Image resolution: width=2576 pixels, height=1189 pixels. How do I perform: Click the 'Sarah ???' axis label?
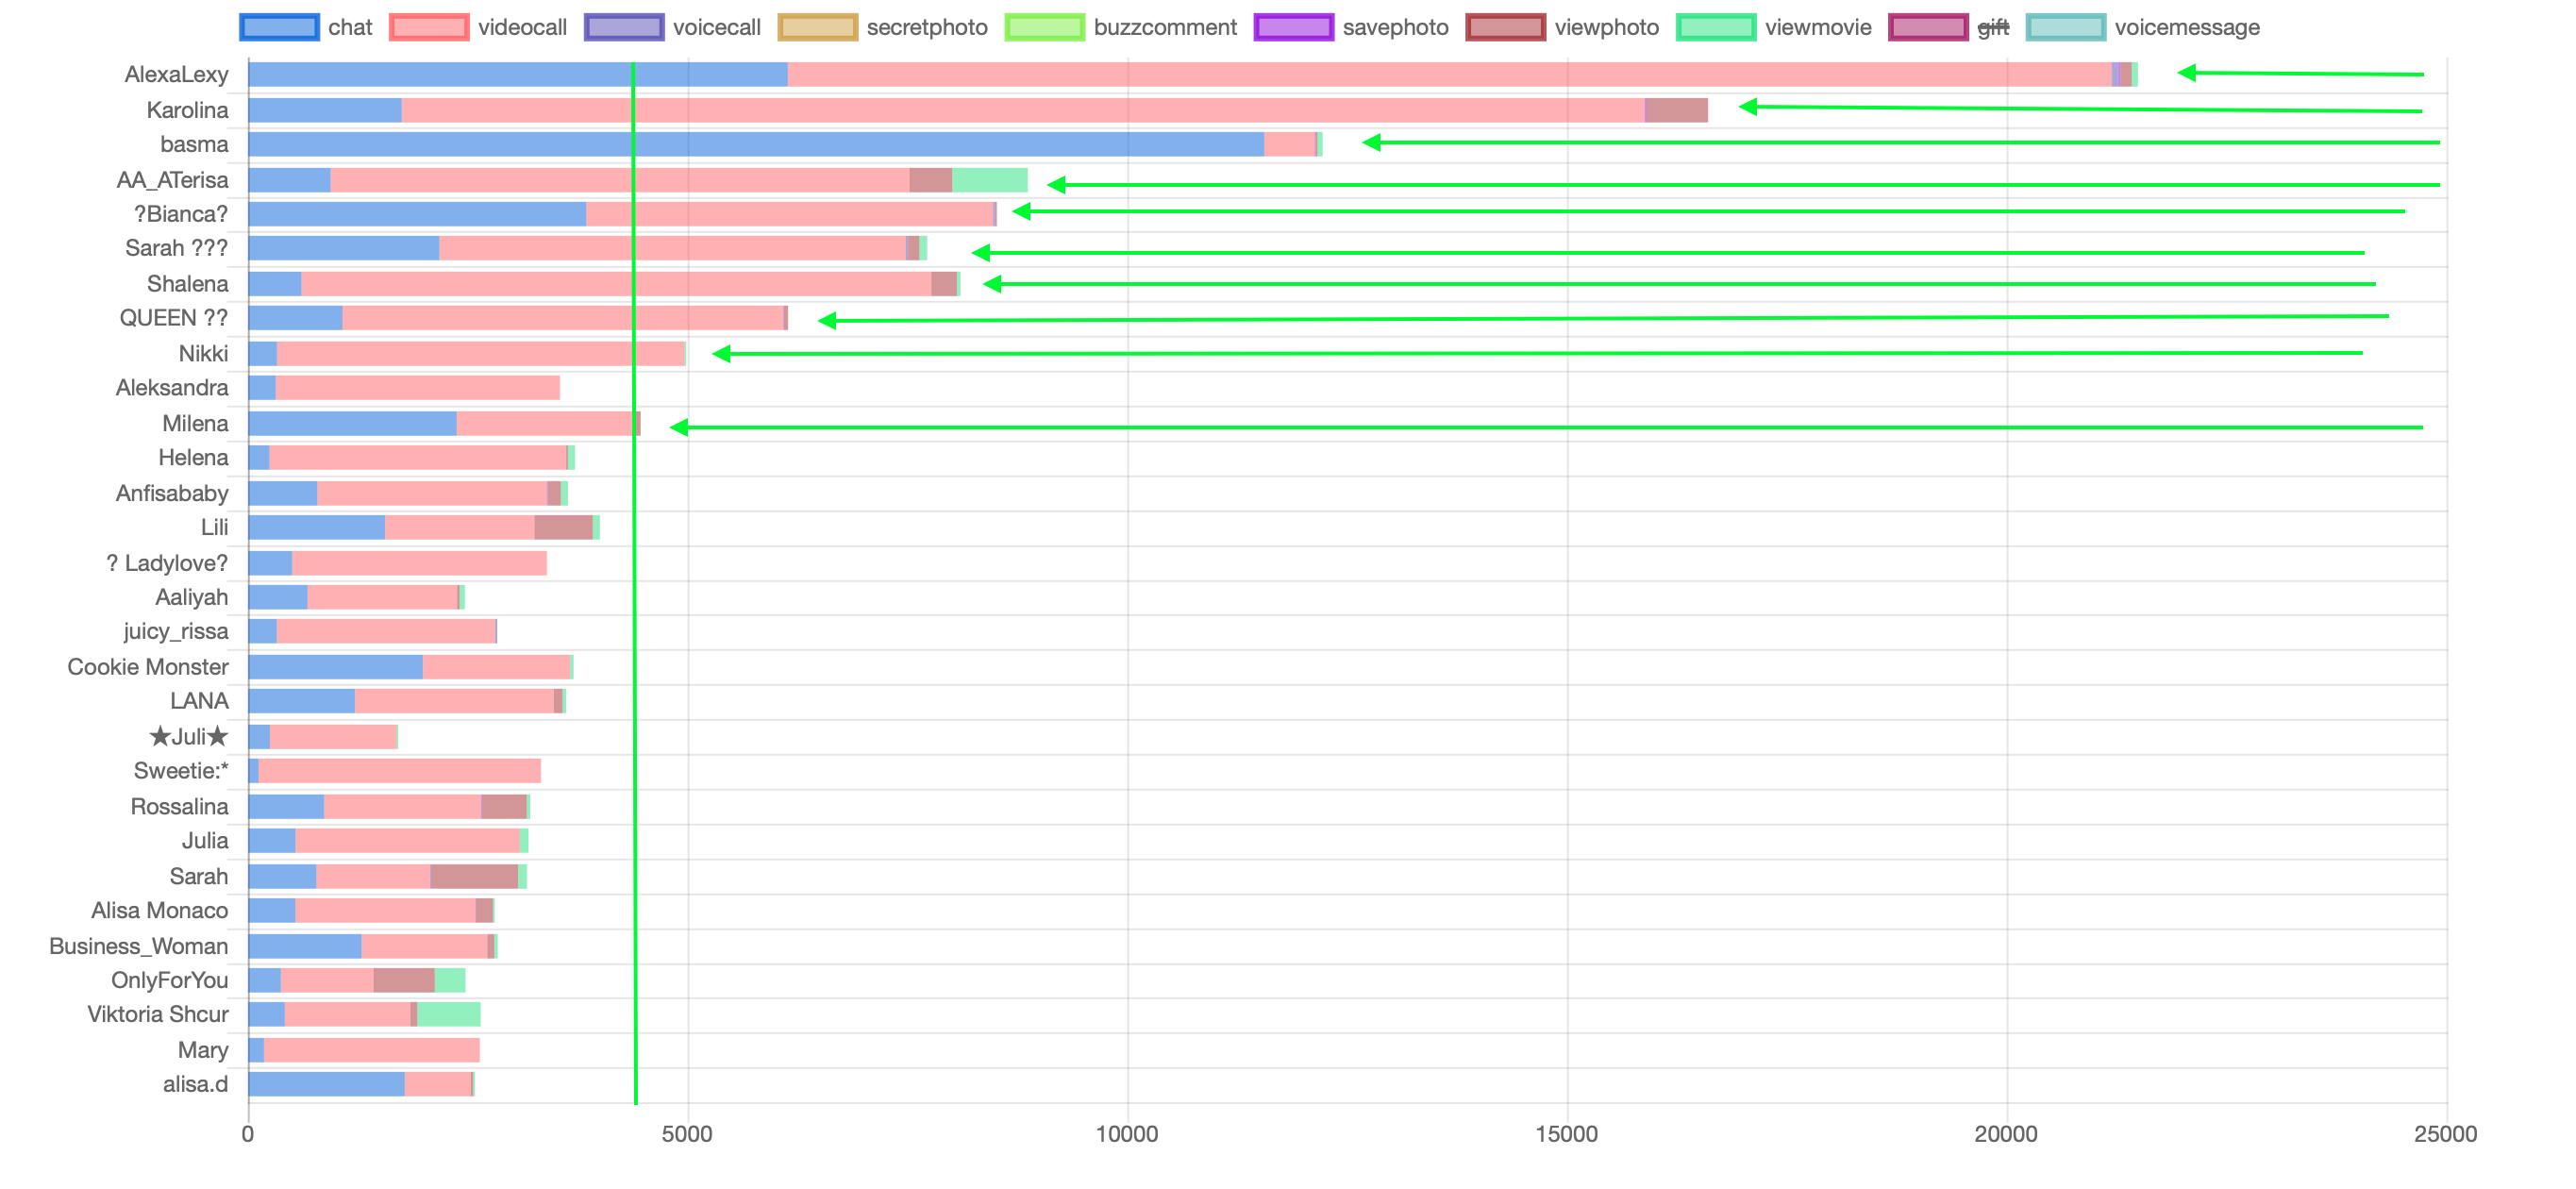pos(176,248)
